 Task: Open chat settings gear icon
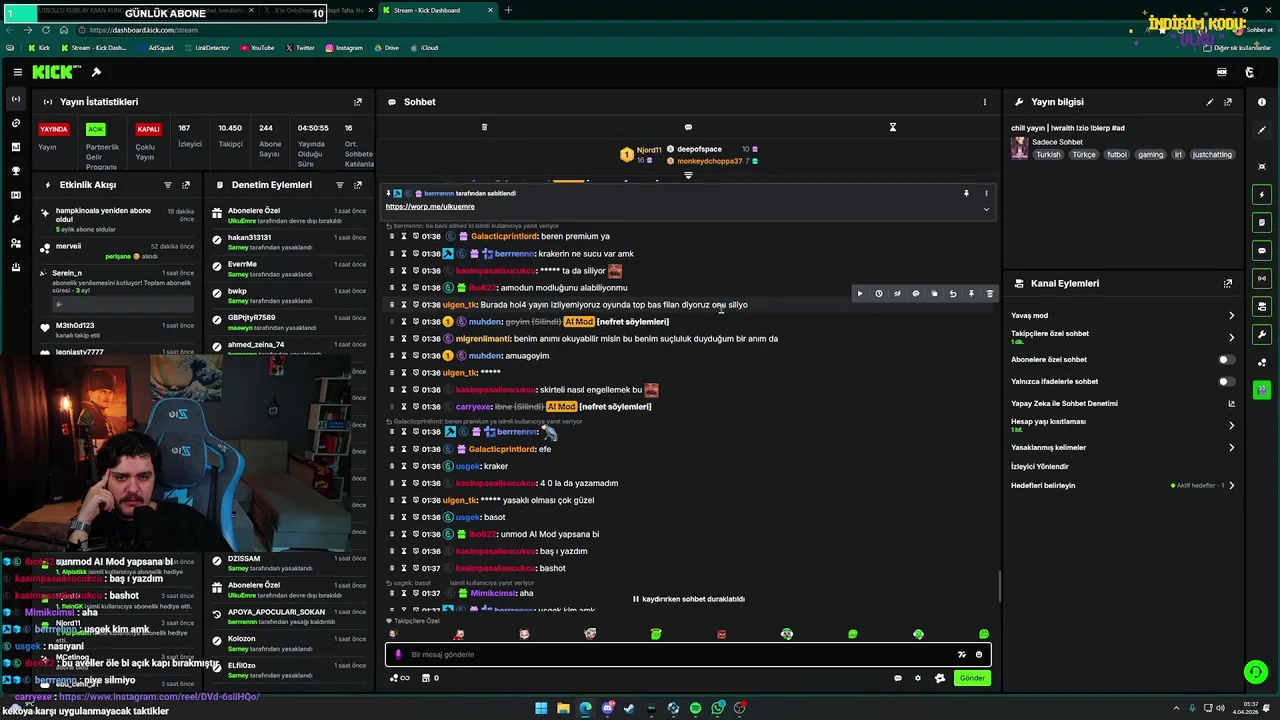coord(918,678)
